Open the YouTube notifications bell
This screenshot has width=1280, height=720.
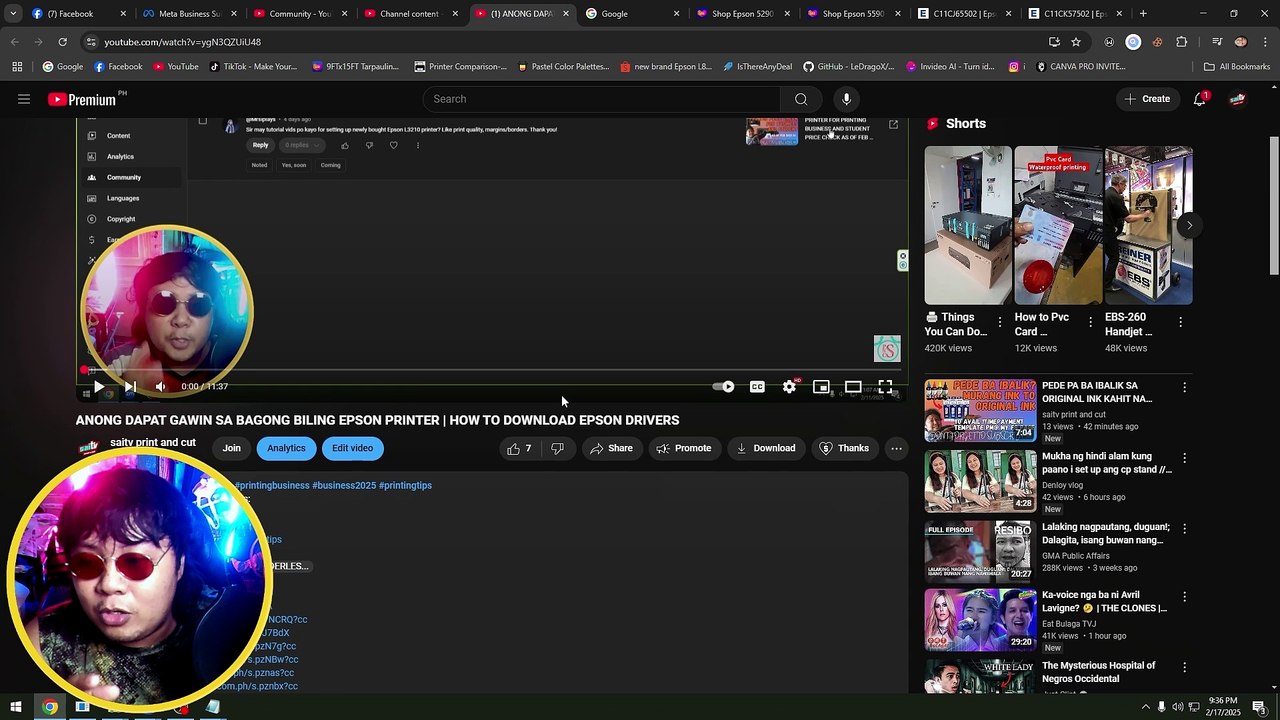[1199, 99]
